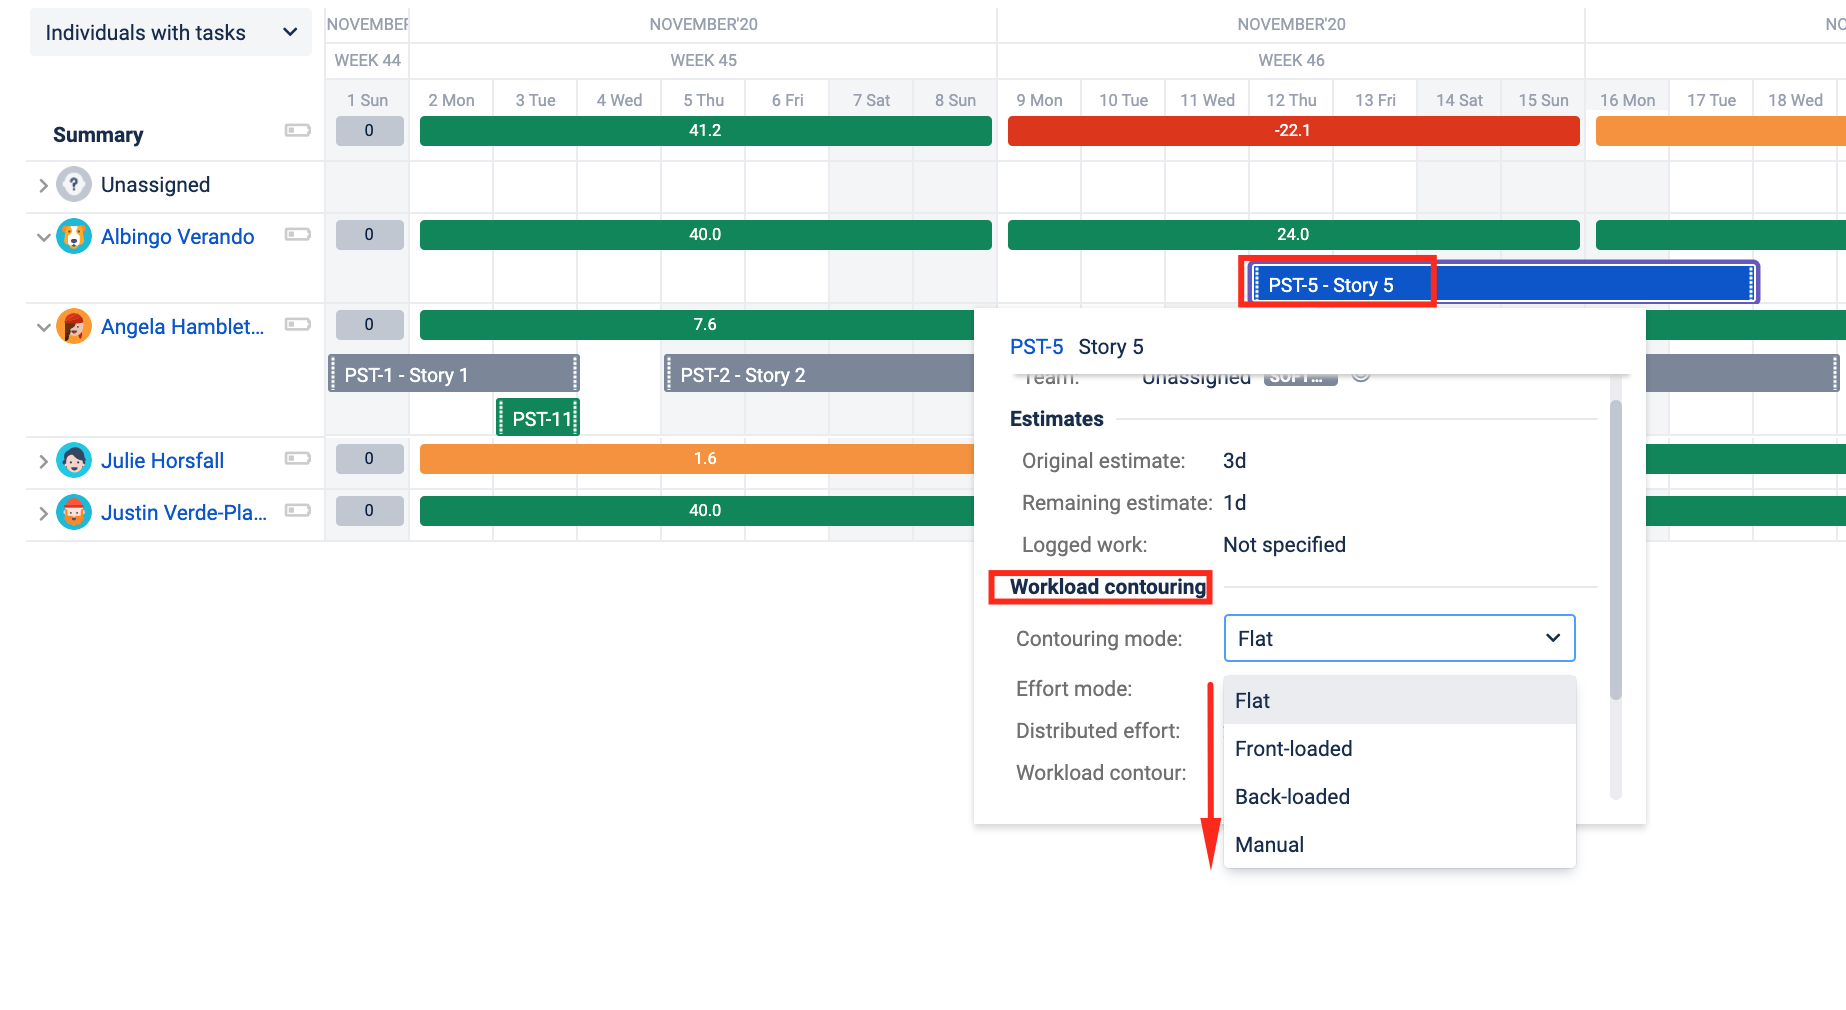
Task: Click the Workload contouring section heading
Action: (1107, 587)
